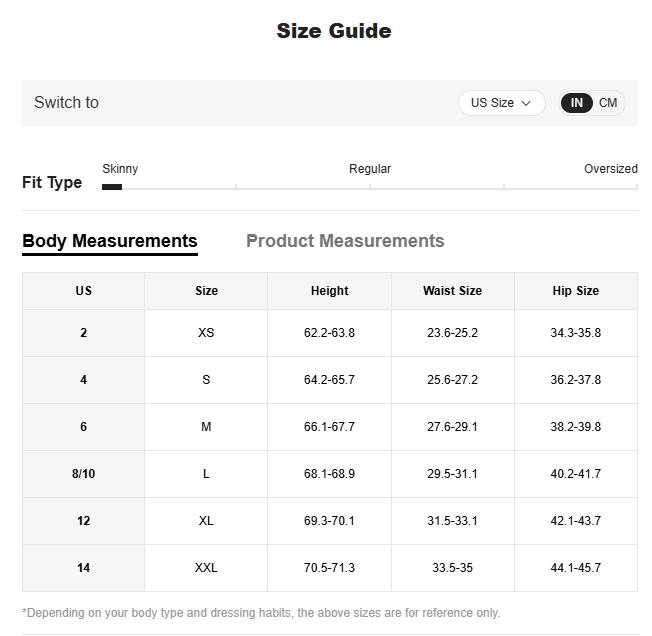The height and width of the screenshot is (636, 652).
Task: Click the Switch to label
Action: pyautogui.click(x=66, y=103)
